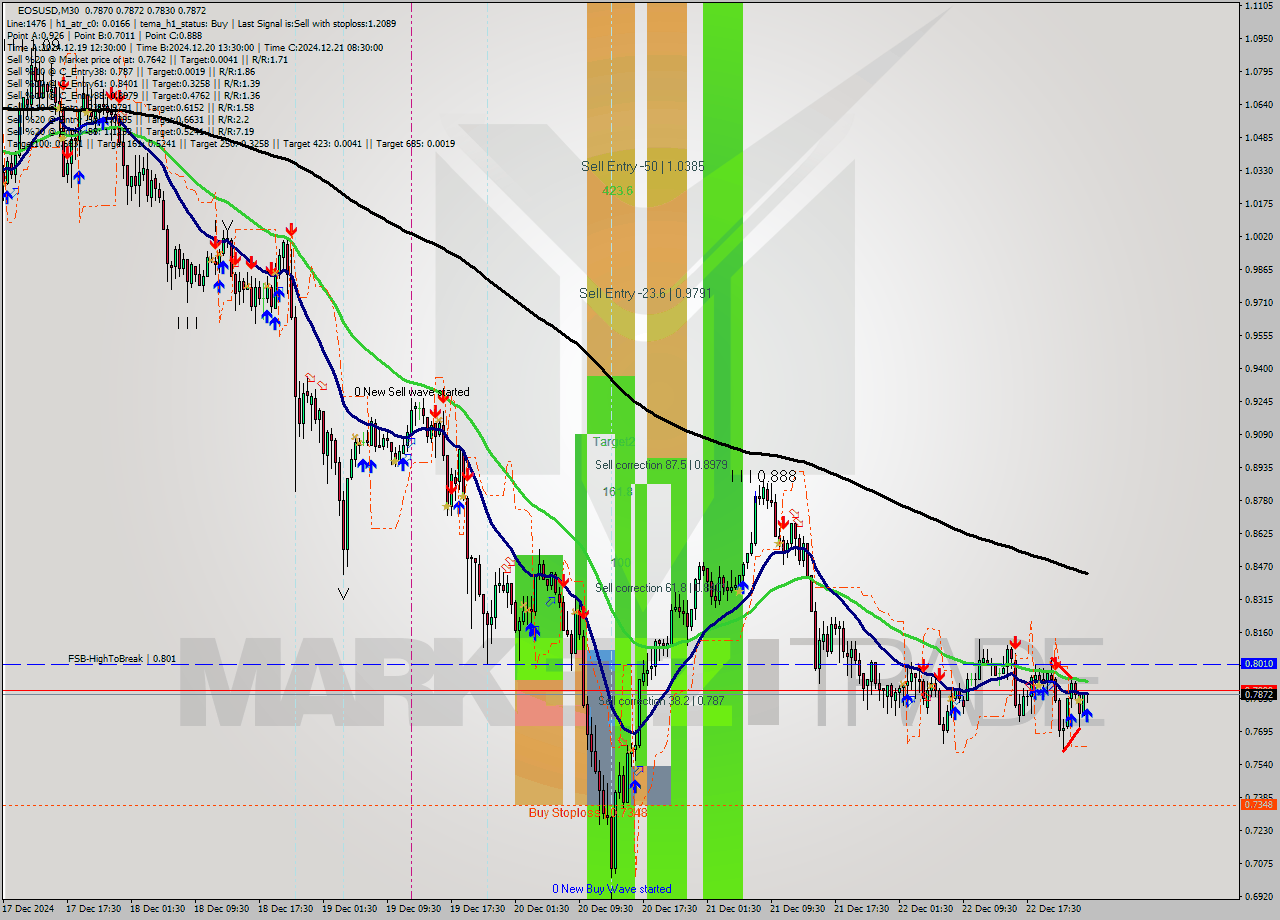Screen dimensions: 1280x920
Task: Click the Time A 2024.12.19 12:30:00 line
Action: pos(194,47)
